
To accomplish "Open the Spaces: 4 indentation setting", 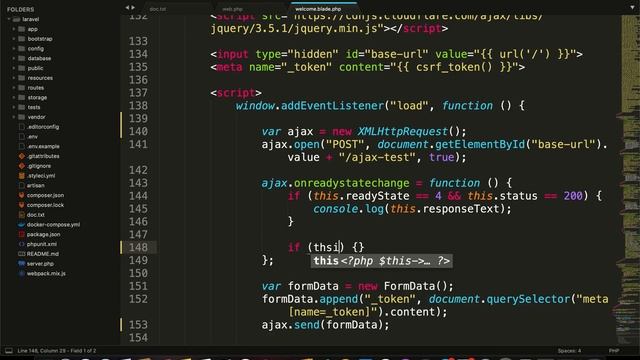I will pyautogui.click(x=569, y=351).
